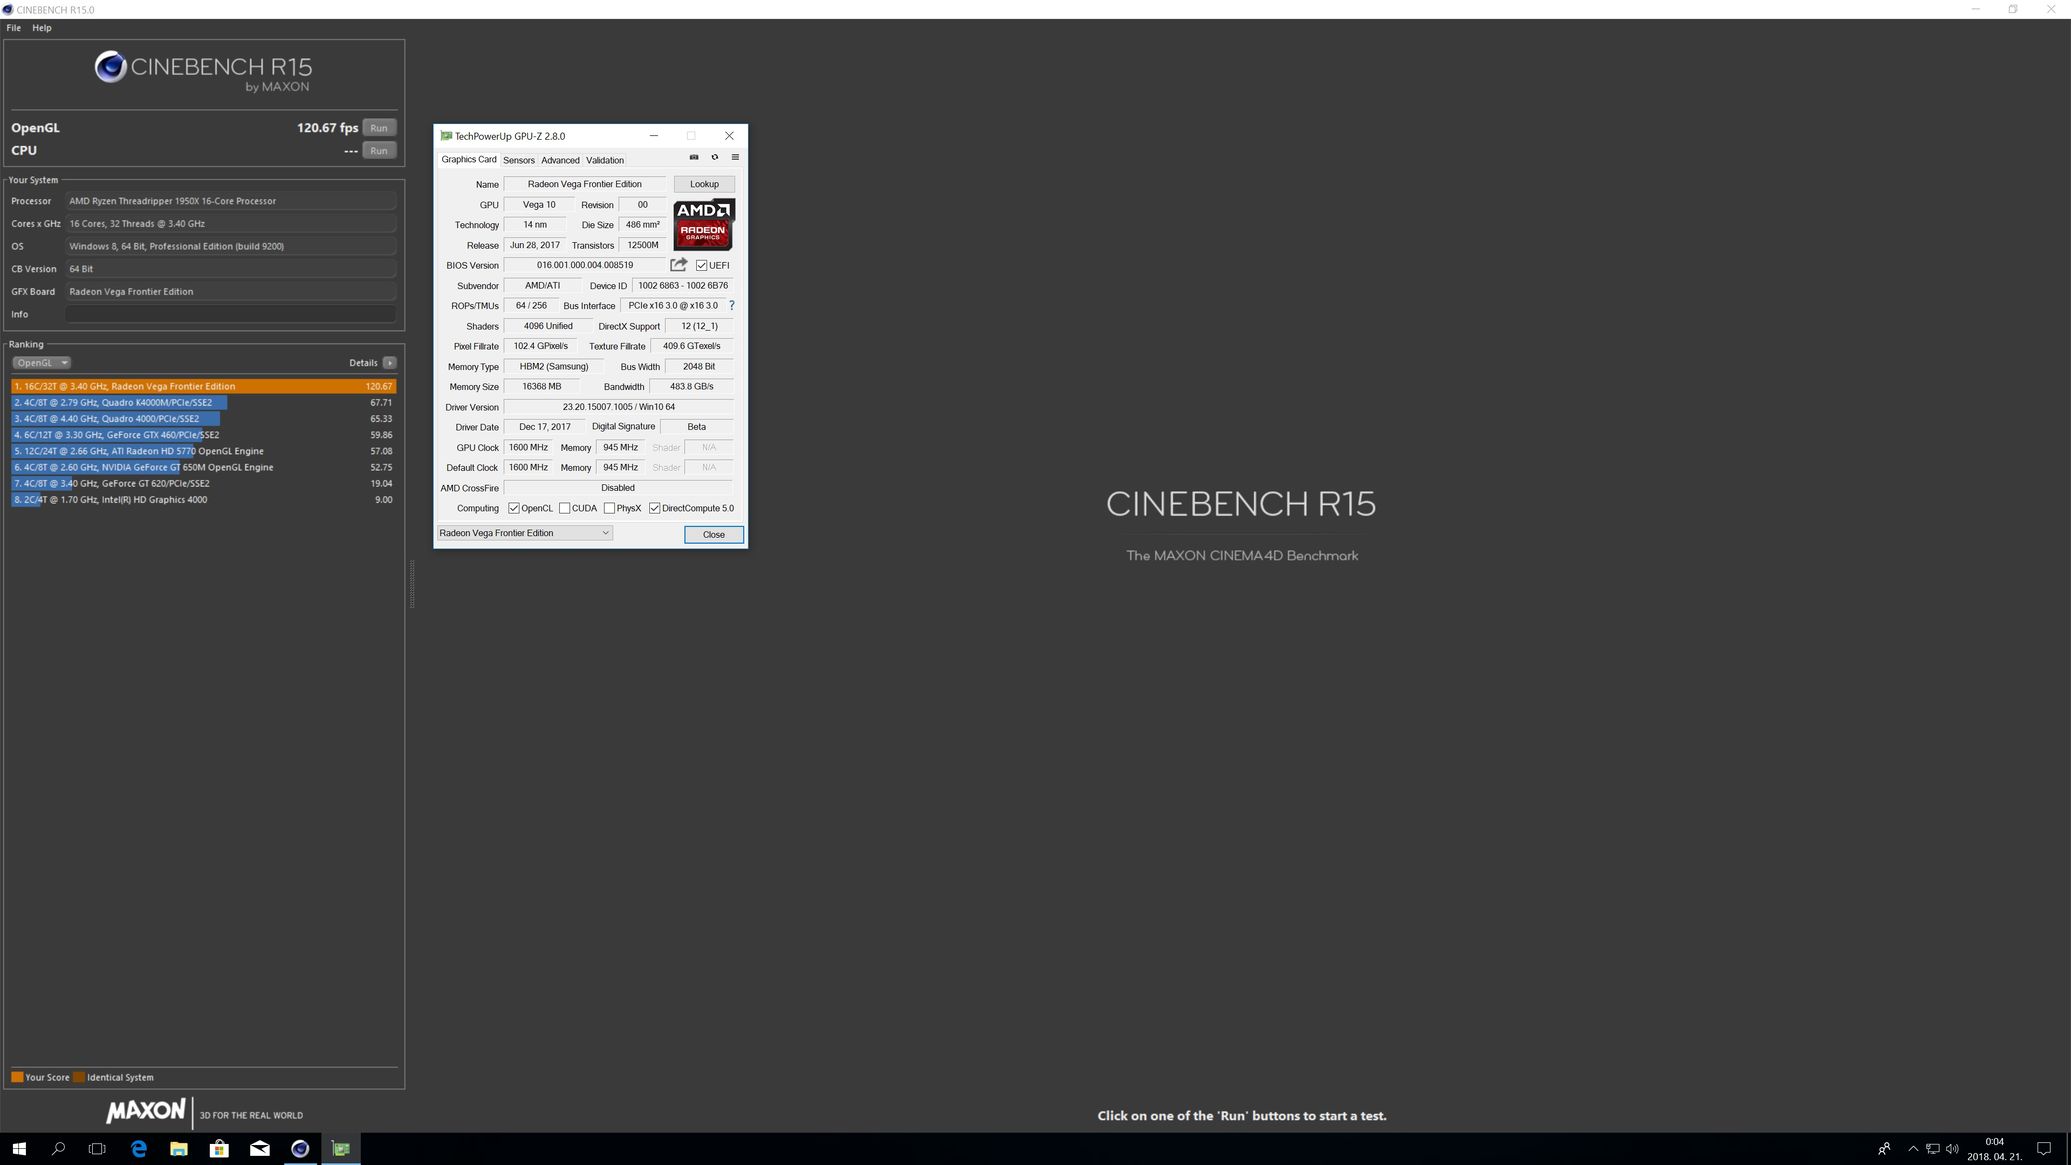Switch to the Validation tab
Viewport: 2071px width, 1165px height.
click(x=605, y=160)
